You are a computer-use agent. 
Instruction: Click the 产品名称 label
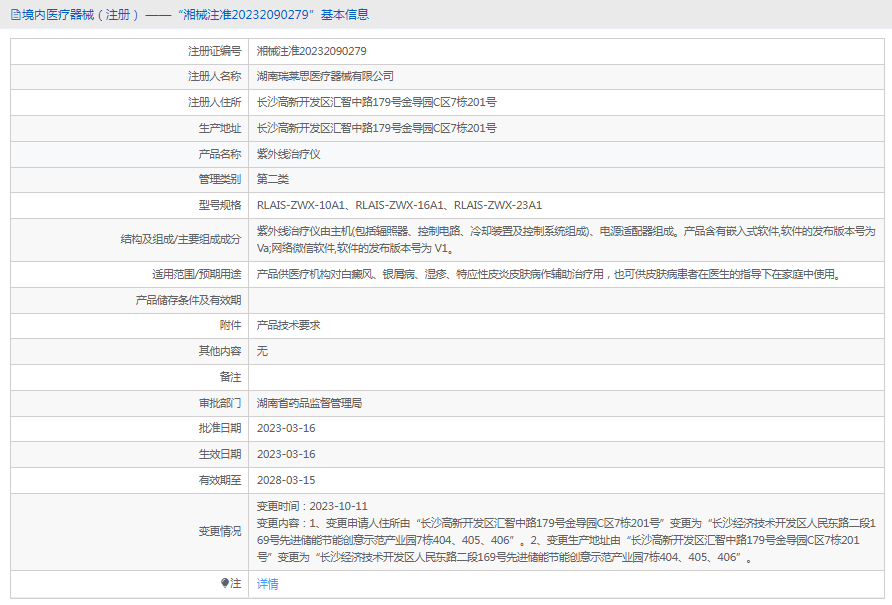click(x=220, y=154)
